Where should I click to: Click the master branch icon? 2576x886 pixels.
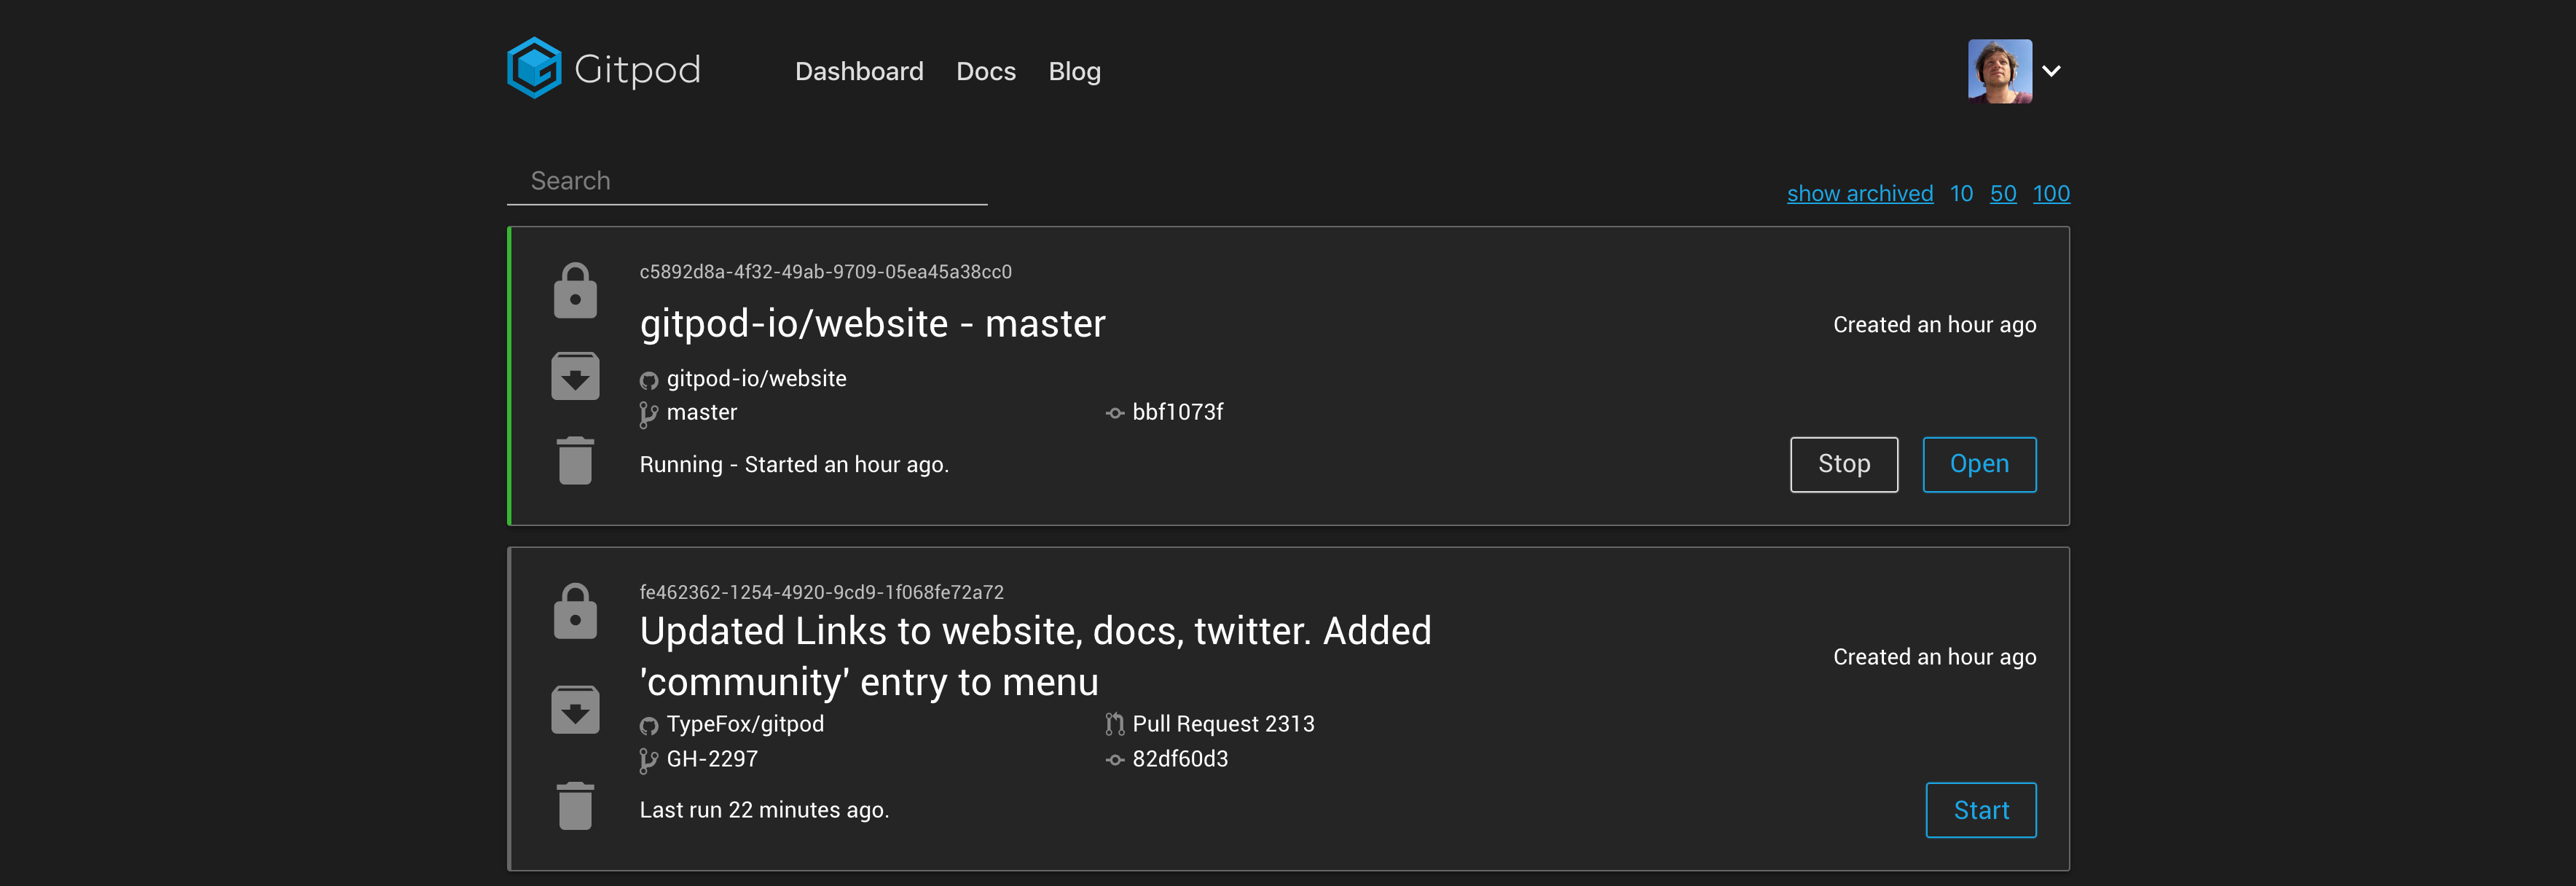pos(648,412)
